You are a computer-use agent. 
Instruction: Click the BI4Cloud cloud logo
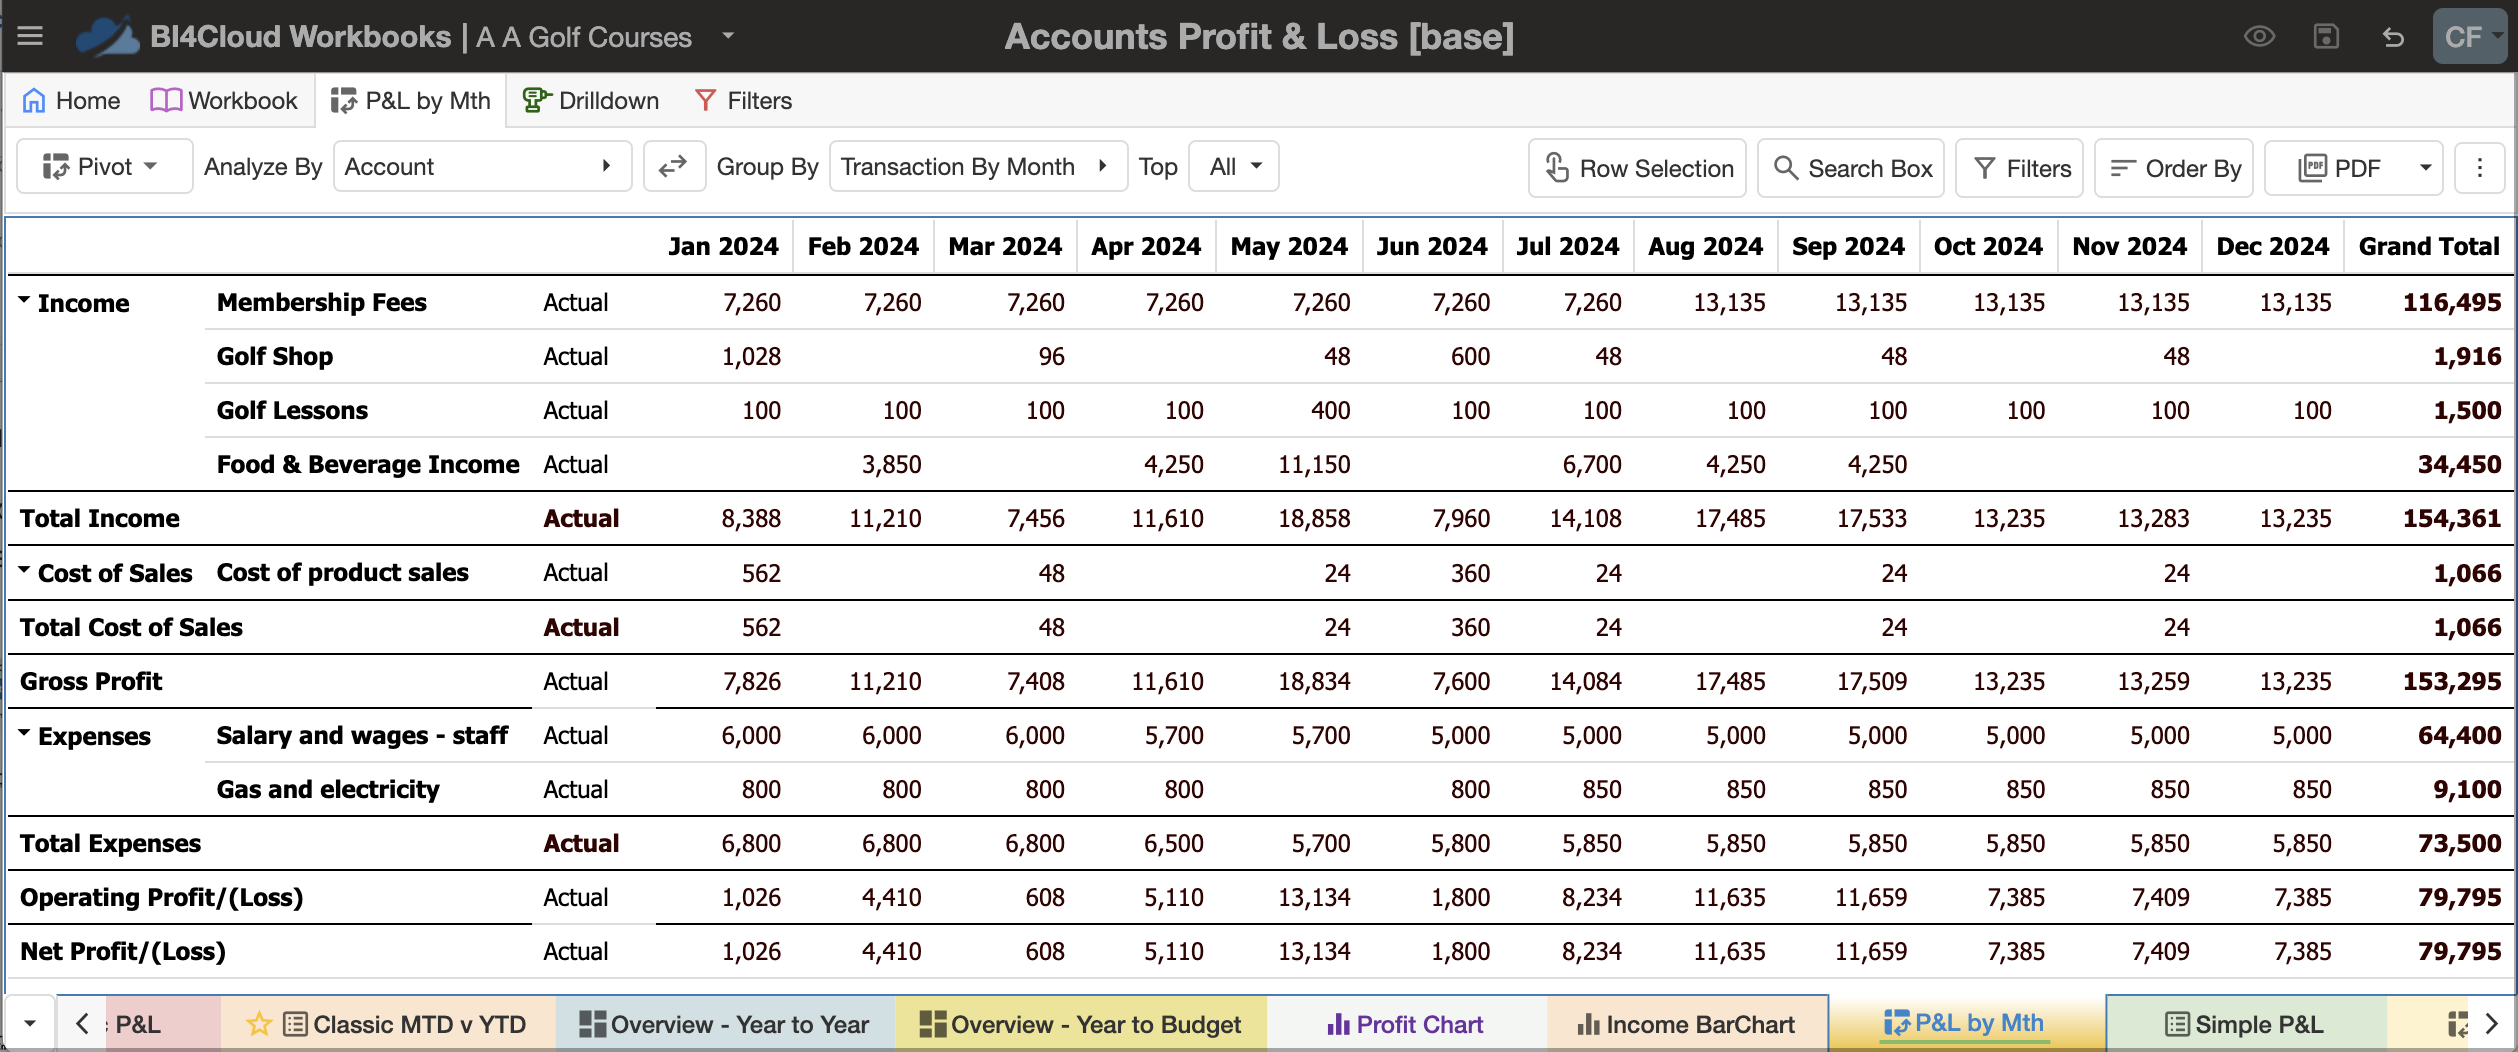pyautogui.click(x=107, y=37)
